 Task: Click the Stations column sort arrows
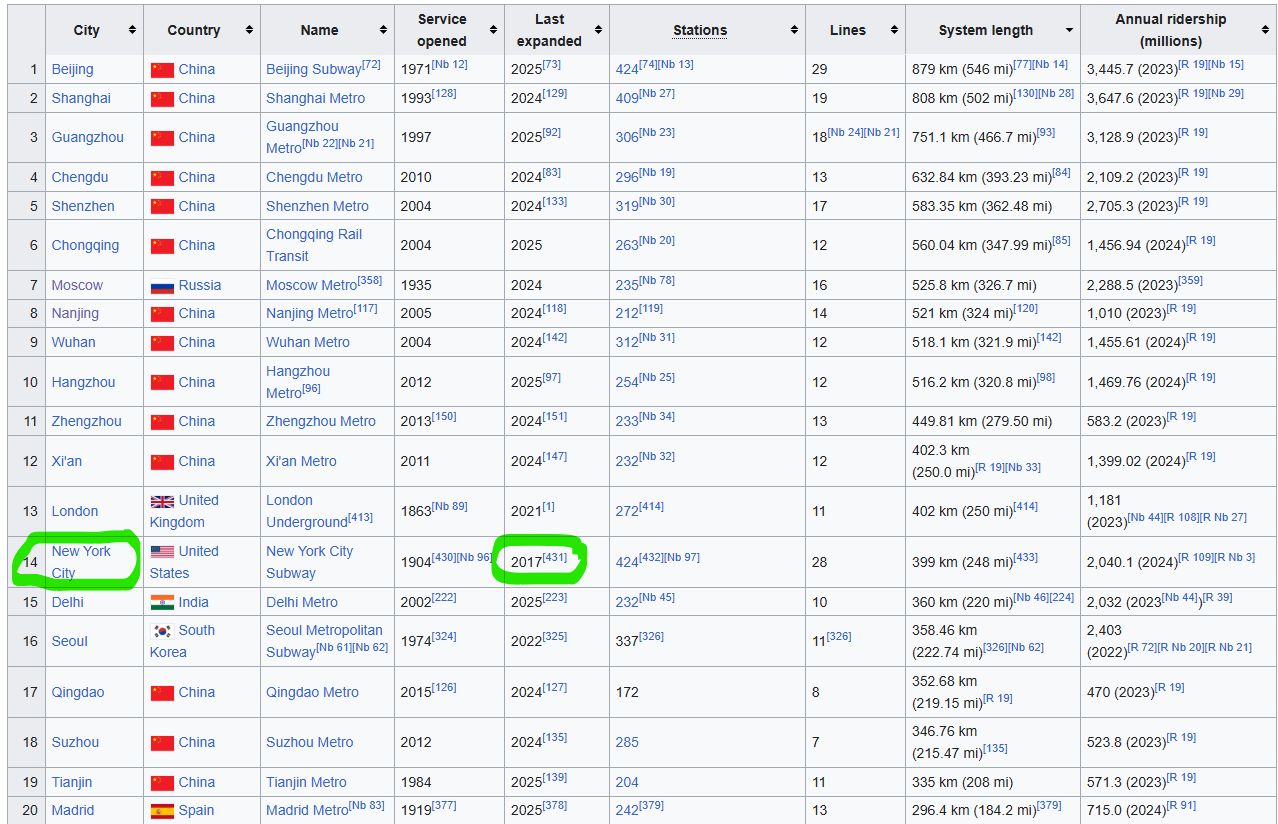pos(794,30)
